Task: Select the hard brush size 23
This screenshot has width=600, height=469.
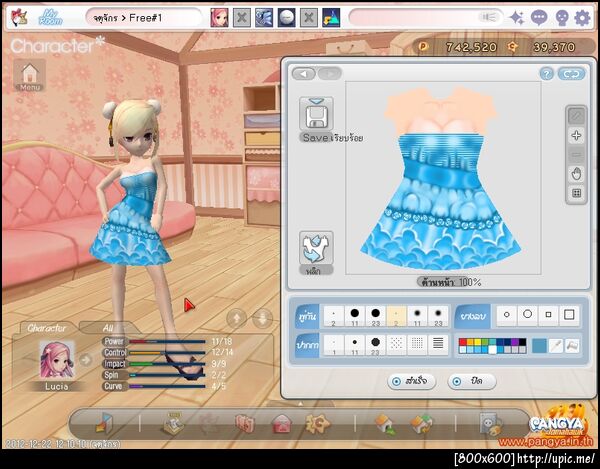Action: [x=375, y=316]
